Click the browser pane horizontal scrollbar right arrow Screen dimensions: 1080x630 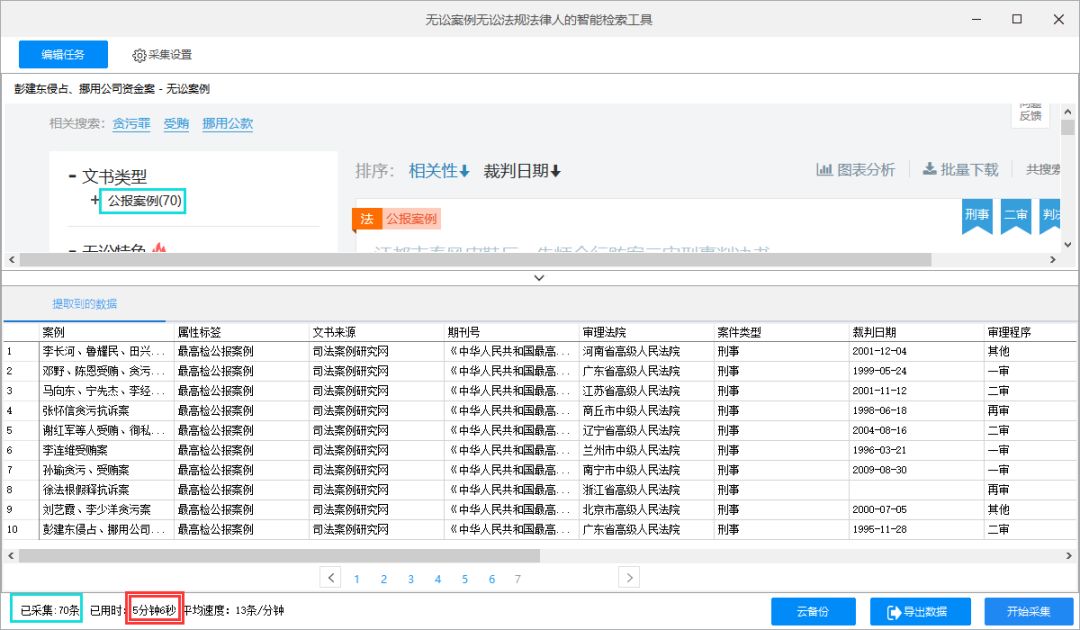click(1052, 260)
